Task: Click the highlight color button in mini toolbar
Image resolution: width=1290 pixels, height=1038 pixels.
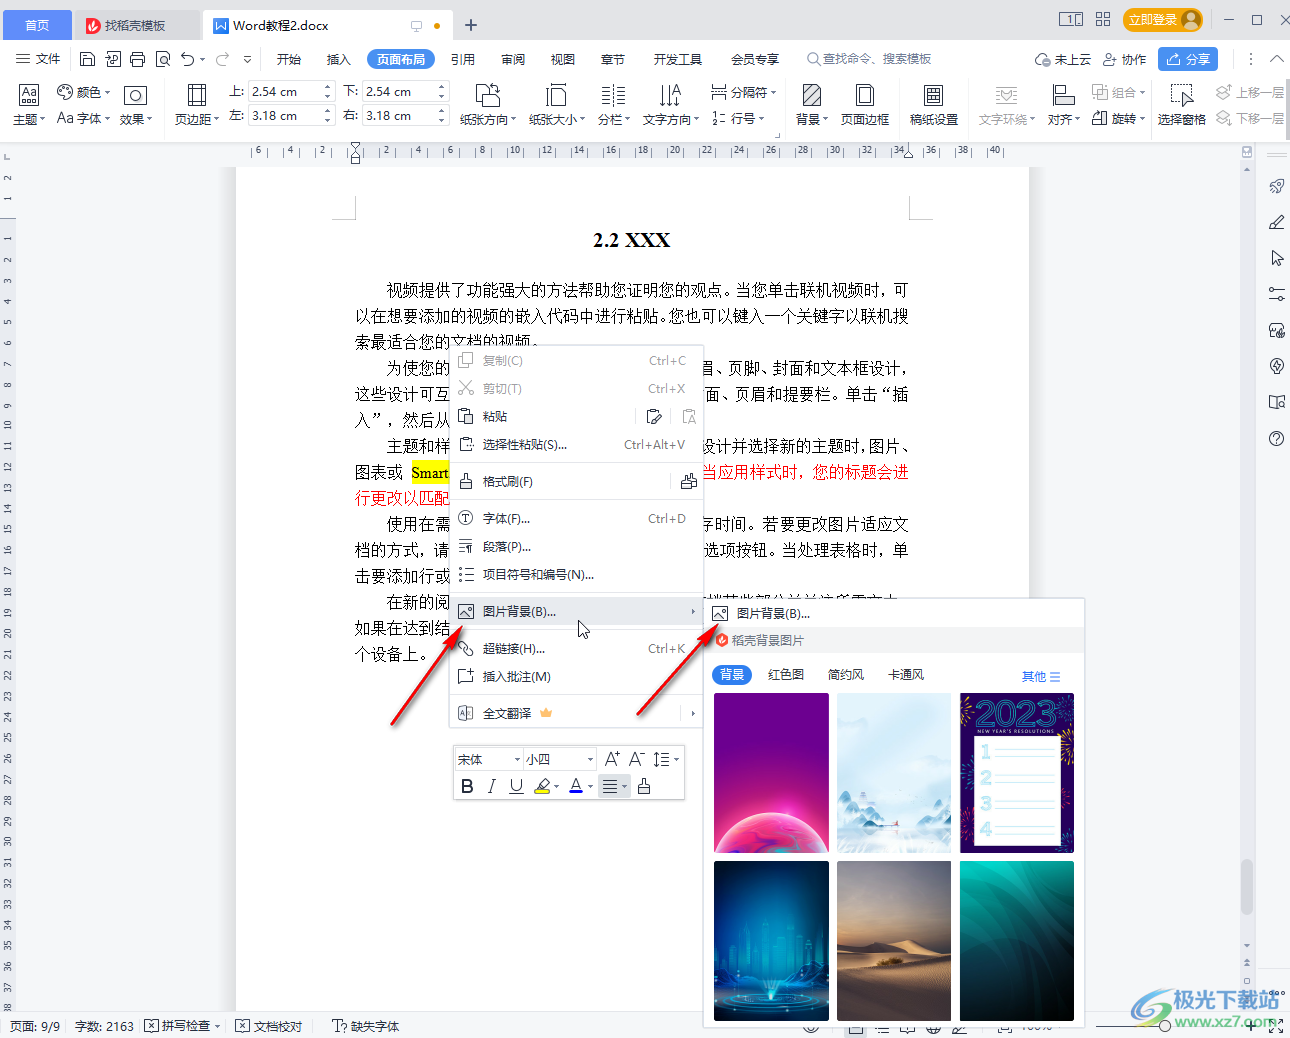Action: click(x=542, y=786)
